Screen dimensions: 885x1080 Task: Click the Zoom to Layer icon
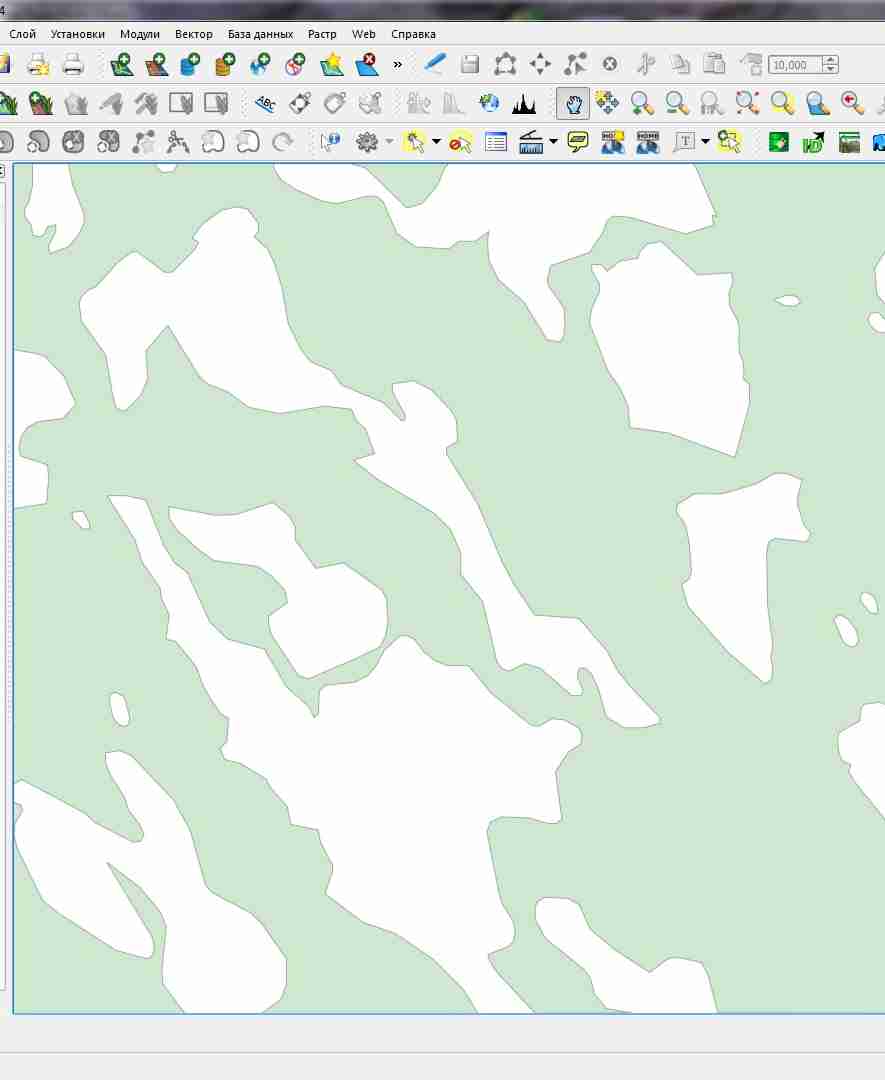(x=818, y=104)
